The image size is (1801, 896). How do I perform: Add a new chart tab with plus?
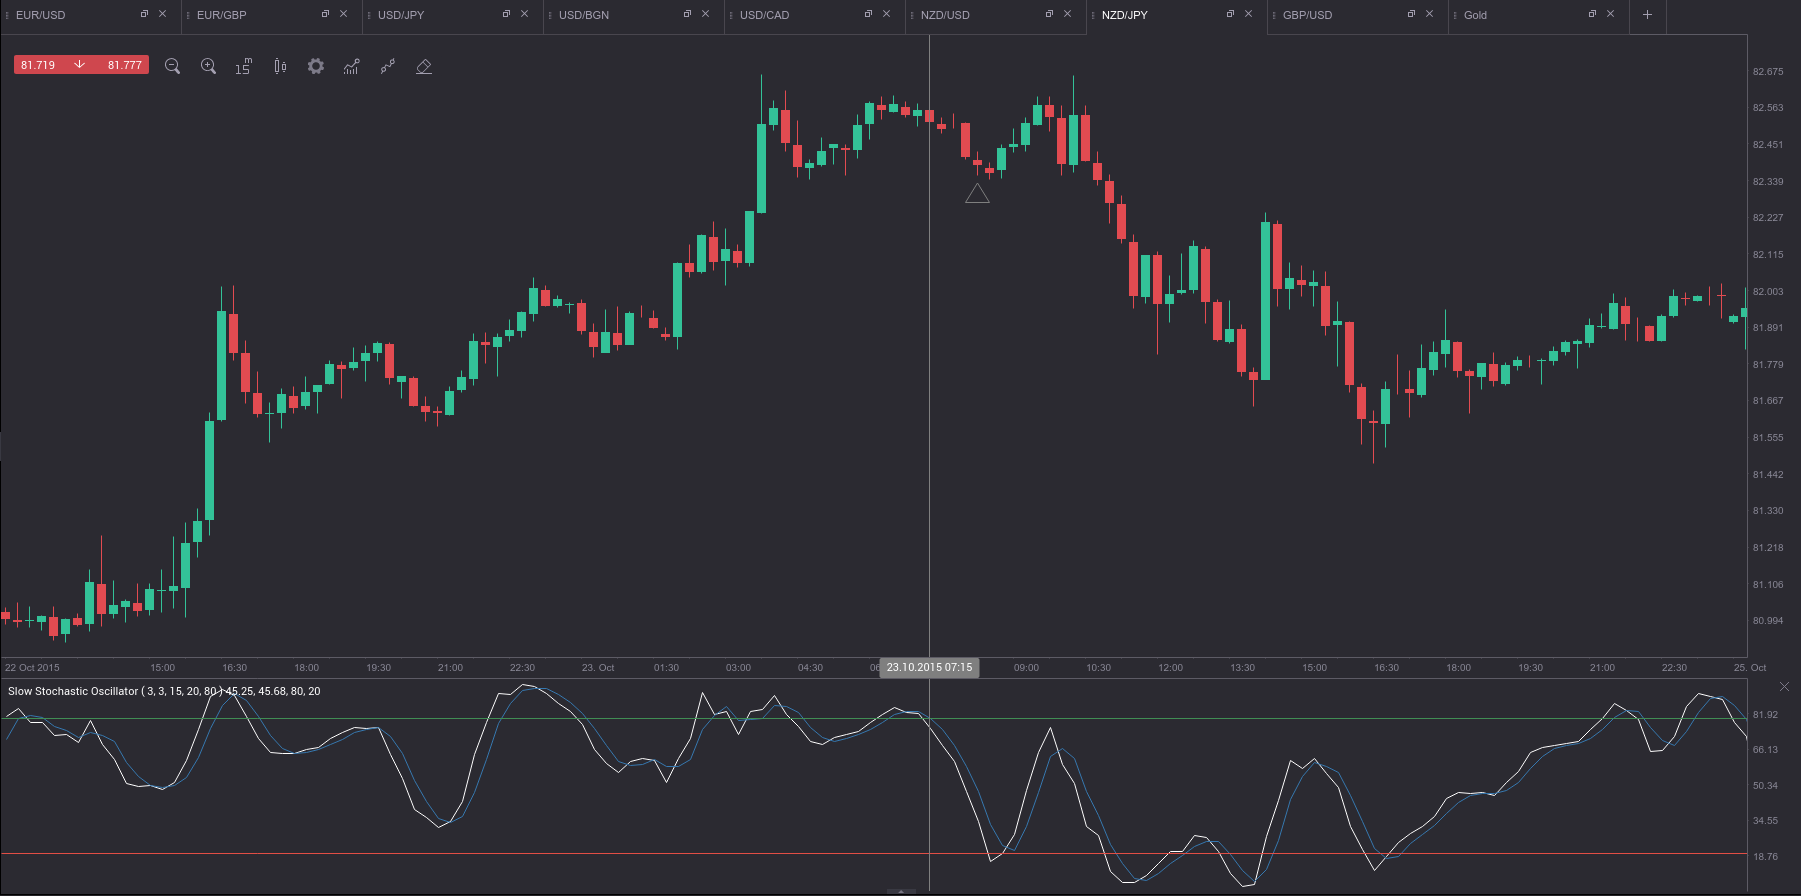tap(1647, 15)
